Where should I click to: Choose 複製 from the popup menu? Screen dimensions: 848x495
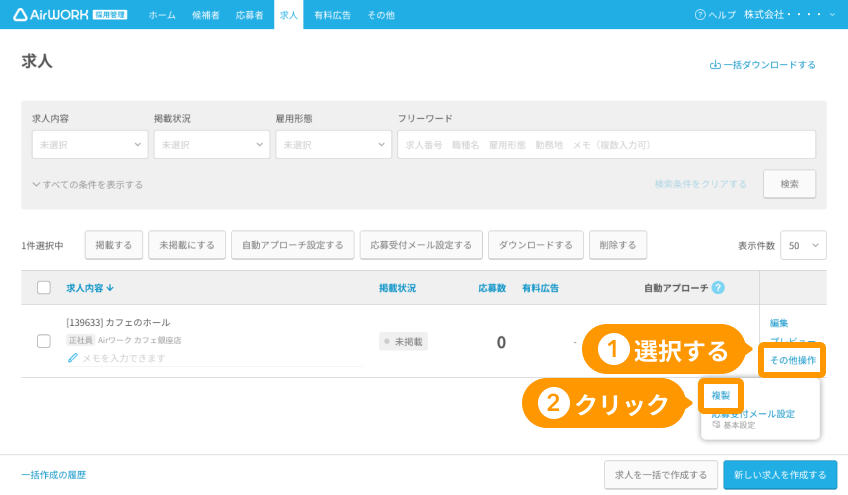(721, 395)
